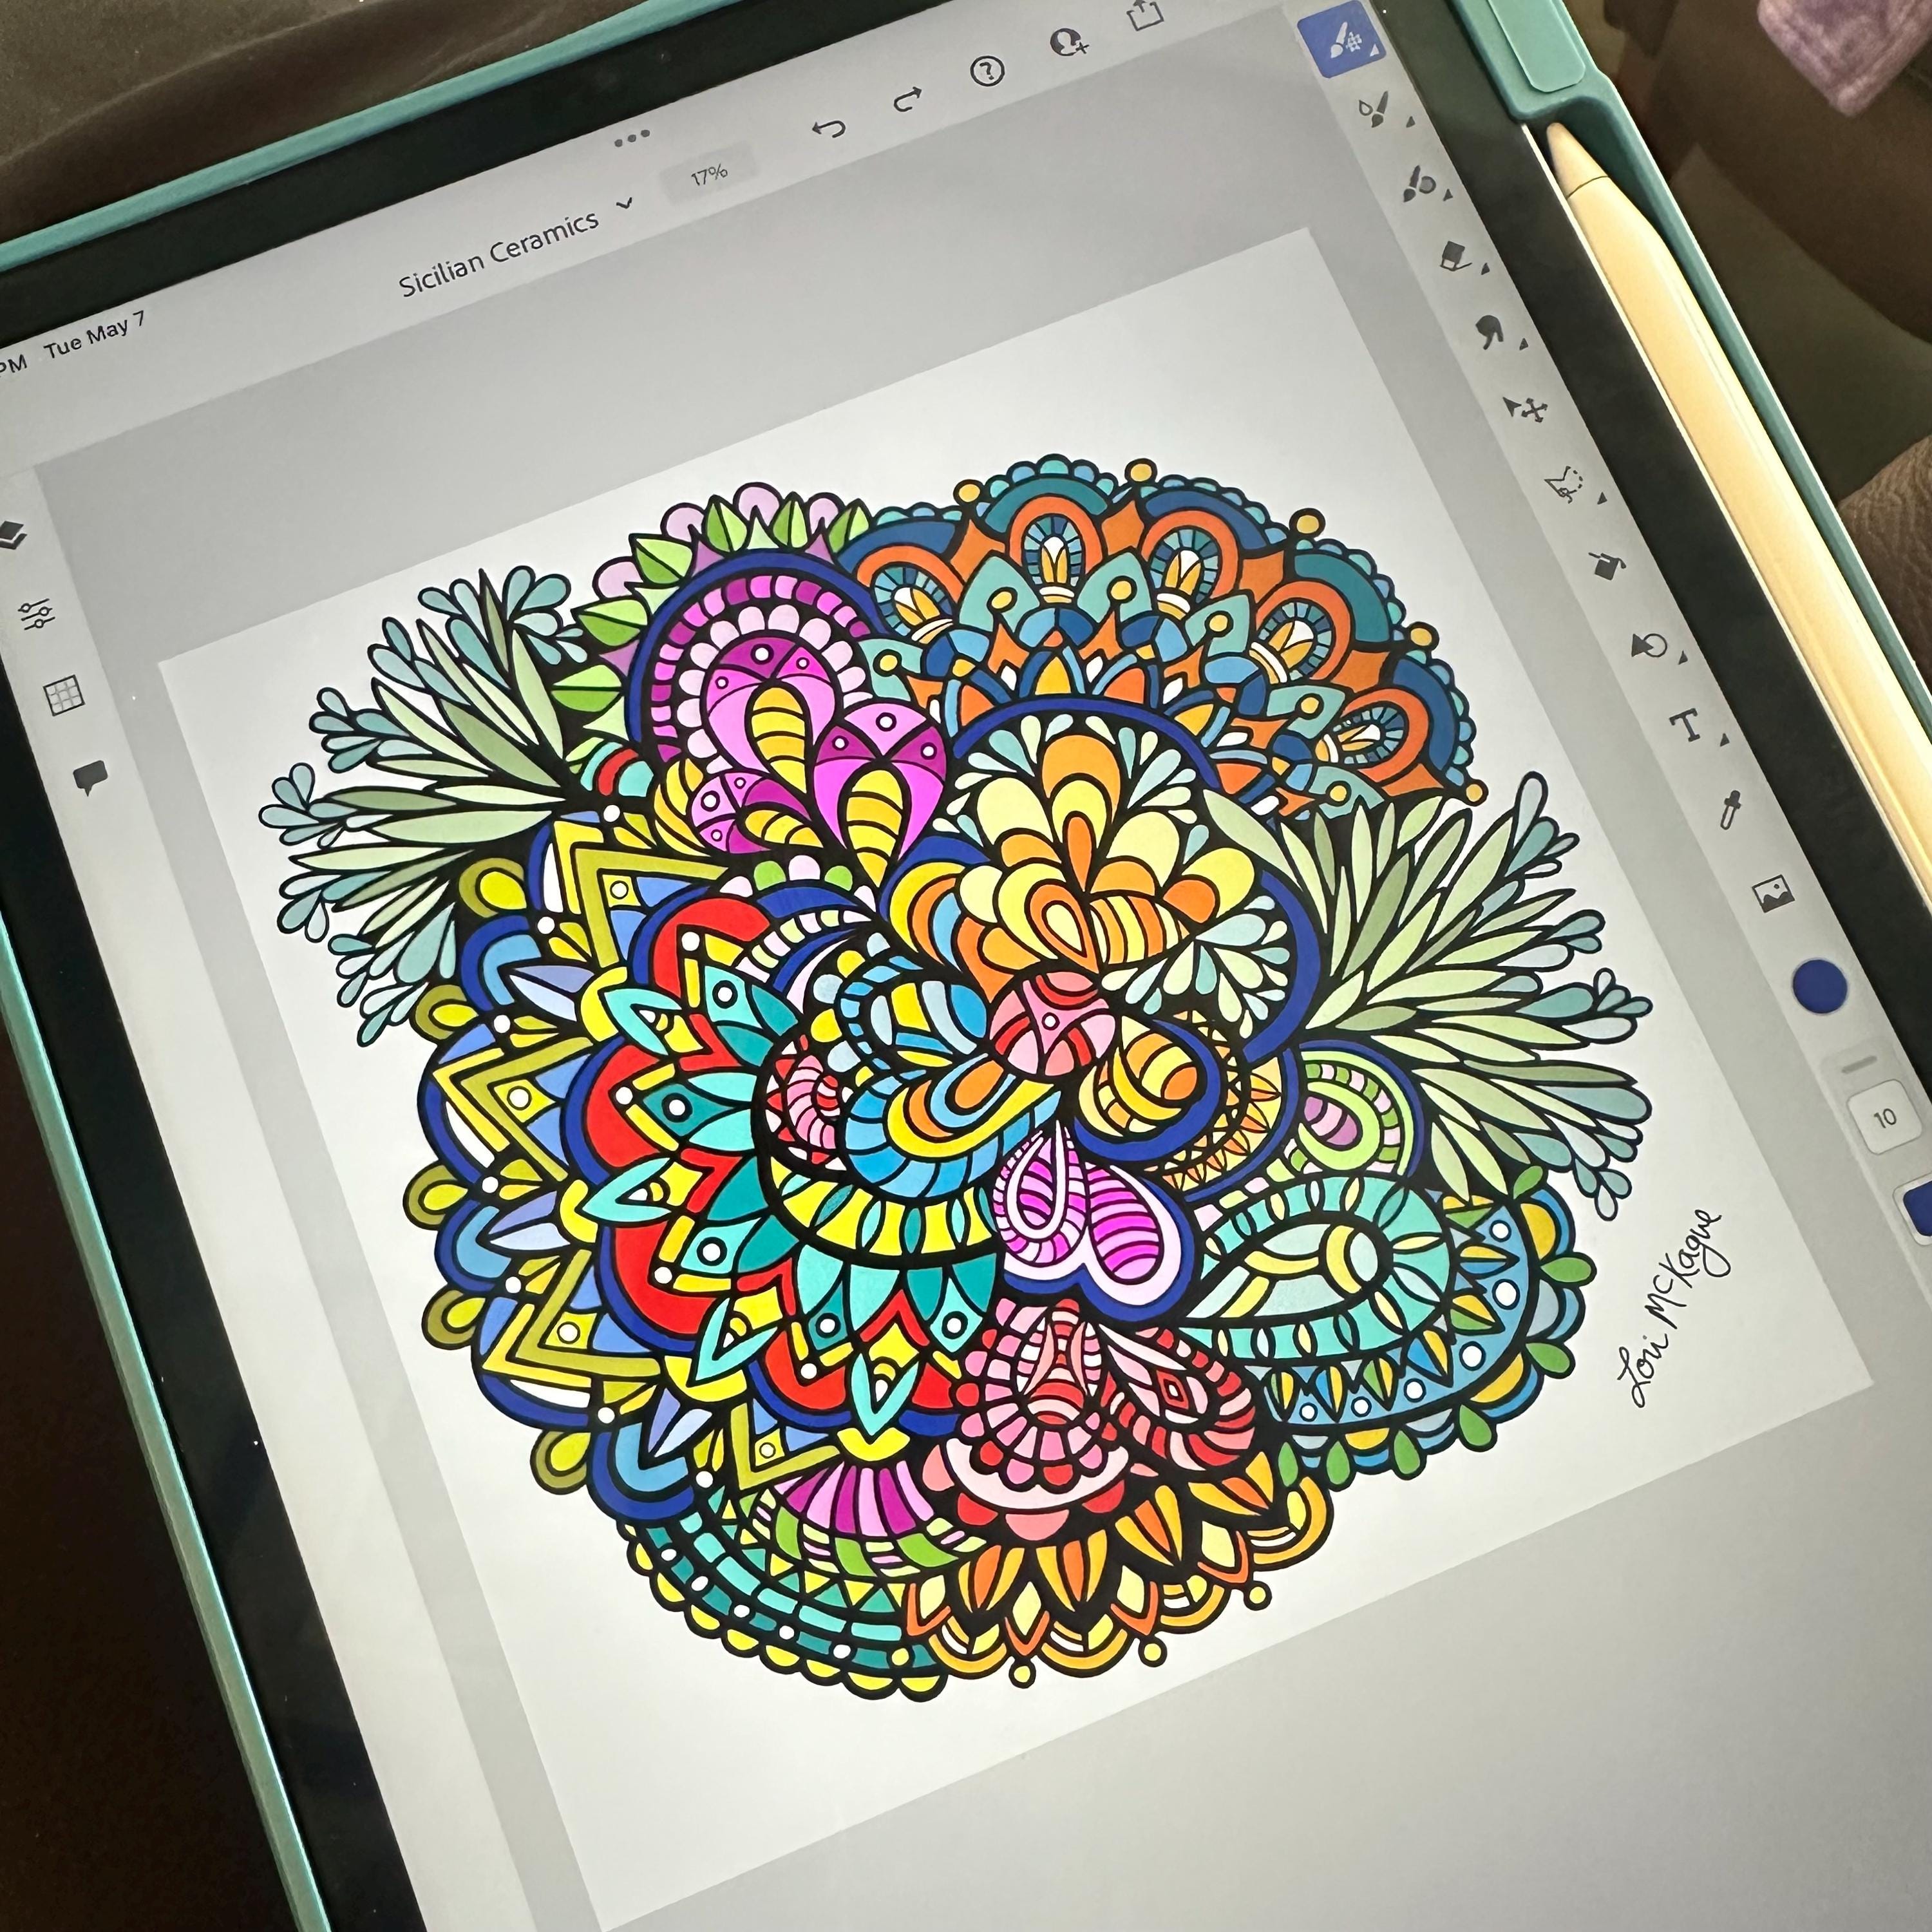Tap the Tue May 7 date
Screen dimensions: 1932x1932
click(95, 336)
